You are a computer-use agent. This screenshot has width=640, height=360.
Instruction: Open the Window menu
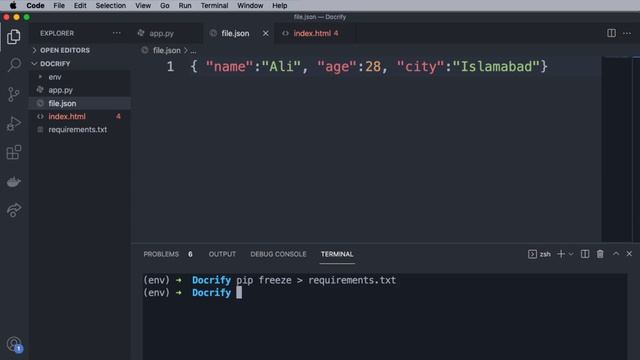(x=250, y=6)
